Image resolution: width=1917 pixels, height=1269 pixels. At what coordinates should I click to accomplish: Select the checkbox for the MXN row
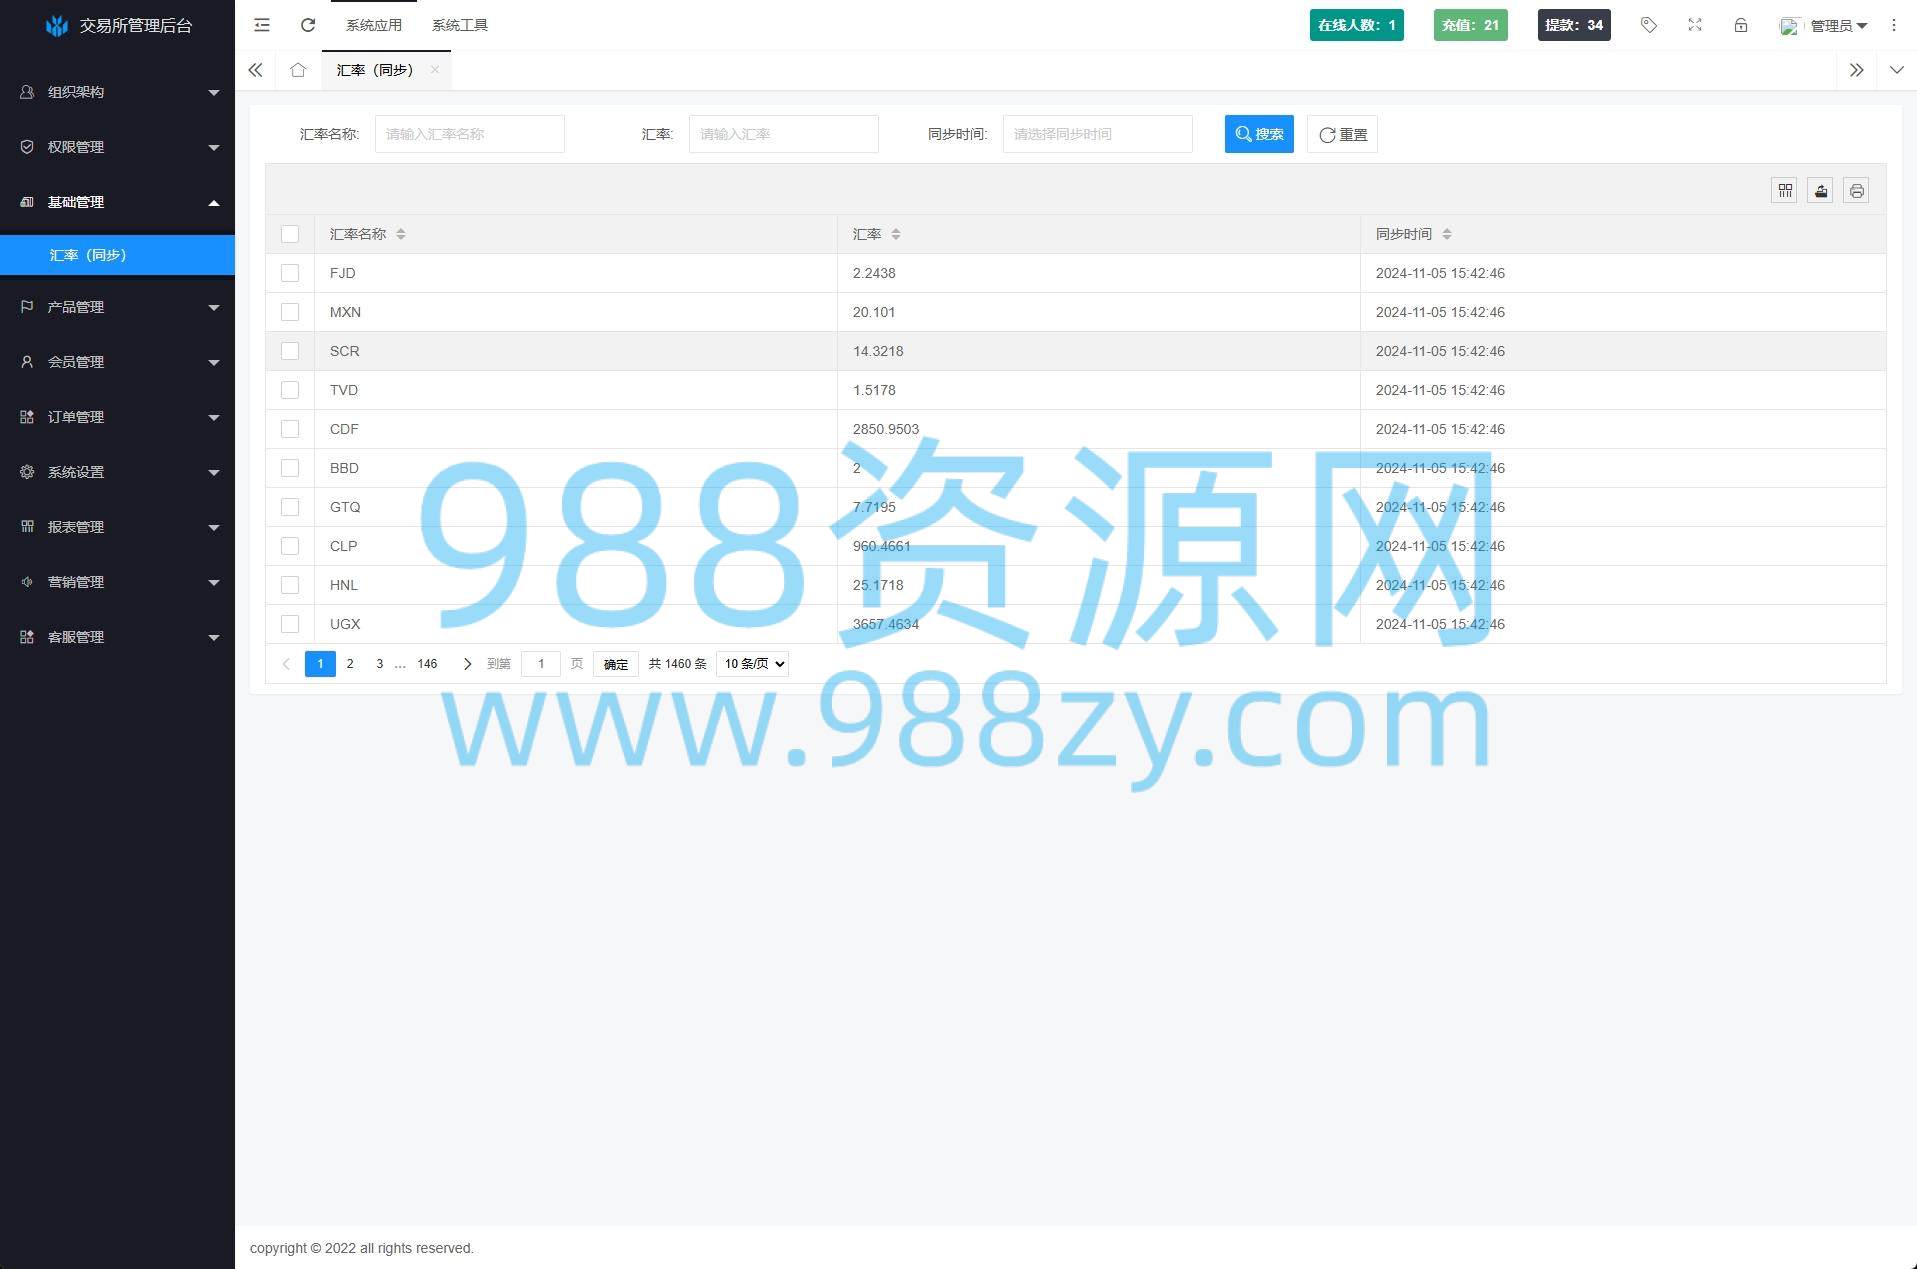point(290,312)
